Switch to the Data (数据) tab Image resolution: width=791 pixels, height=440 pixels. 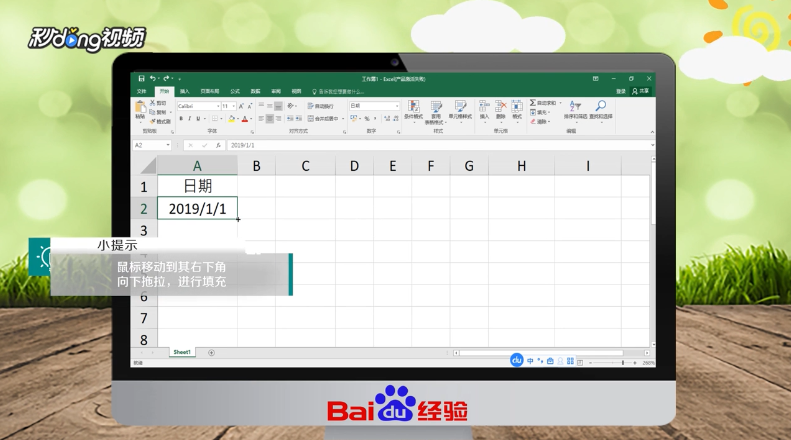pyautogui.click(x=255, y=91)
